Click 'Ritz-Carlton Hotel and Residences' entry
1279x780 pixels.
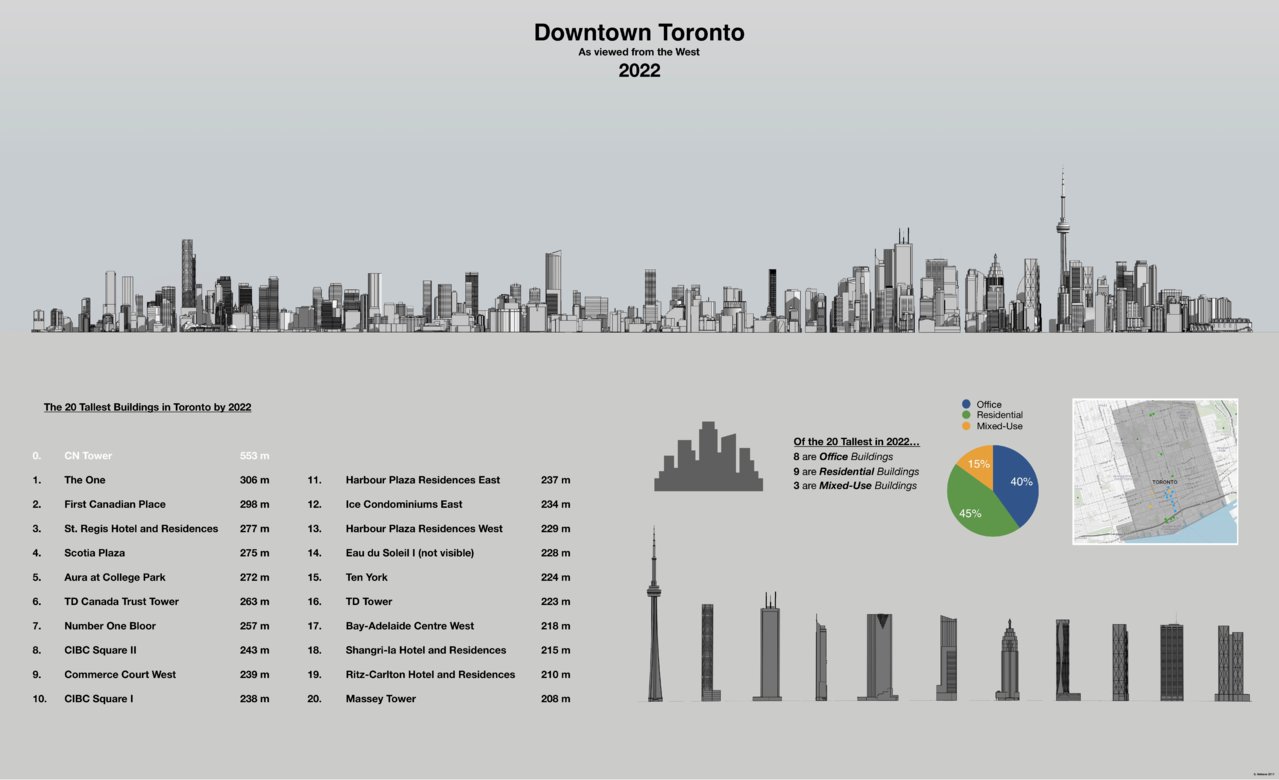430,674
